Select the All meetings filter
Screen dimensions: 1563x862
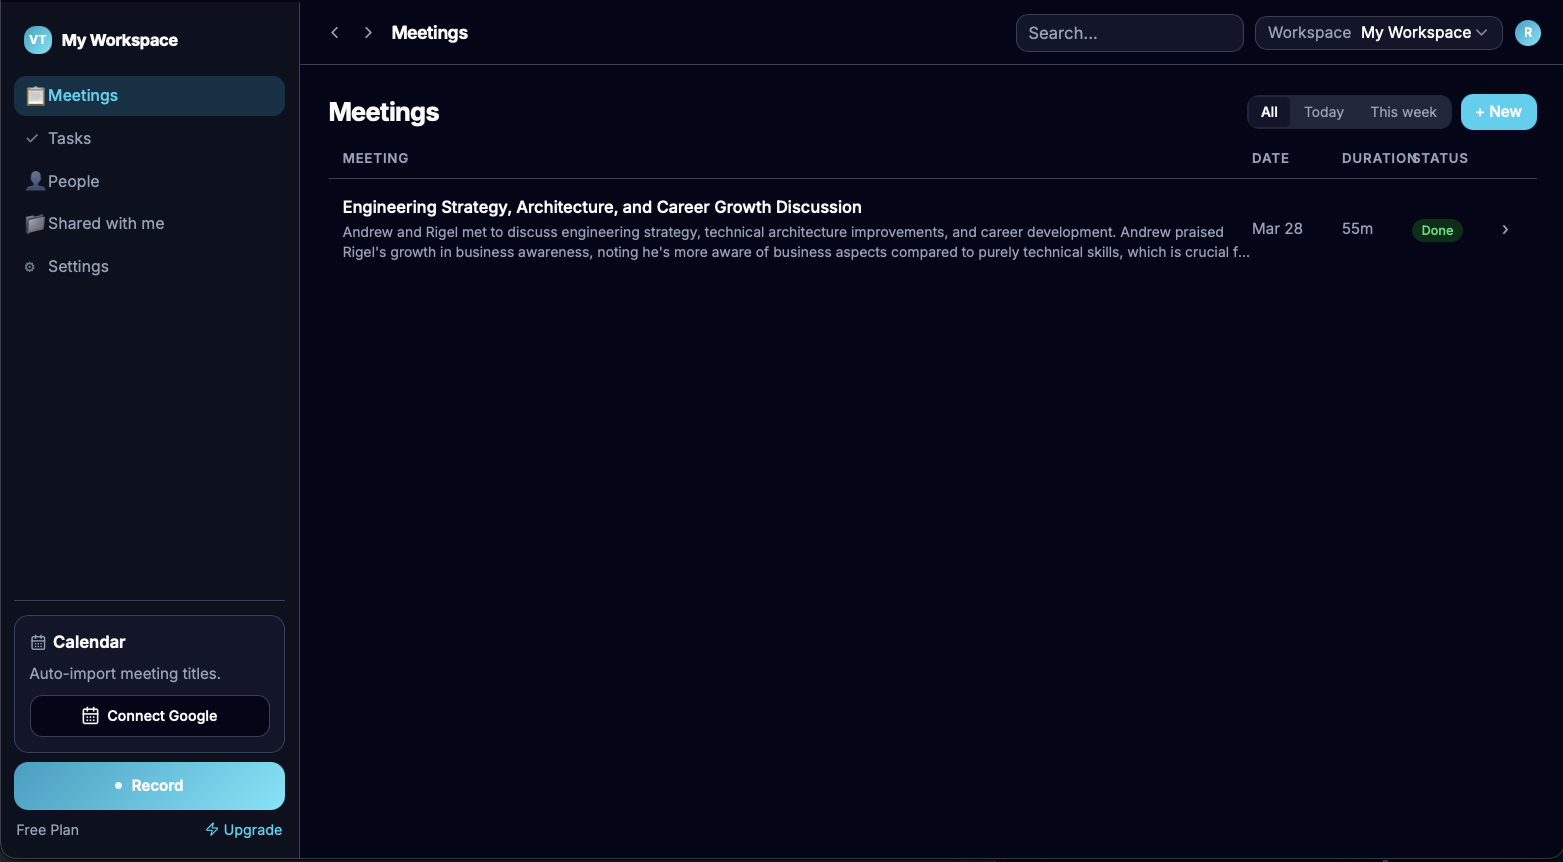tap(1269, 112)
